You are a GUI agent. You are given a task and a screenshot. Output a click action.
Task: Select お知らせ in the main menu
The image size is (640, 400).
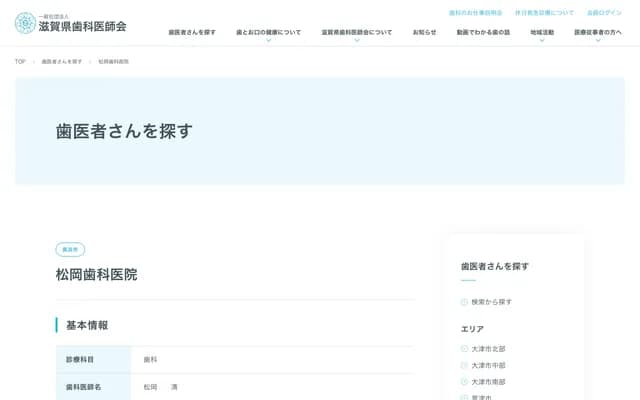coord(424,32)
